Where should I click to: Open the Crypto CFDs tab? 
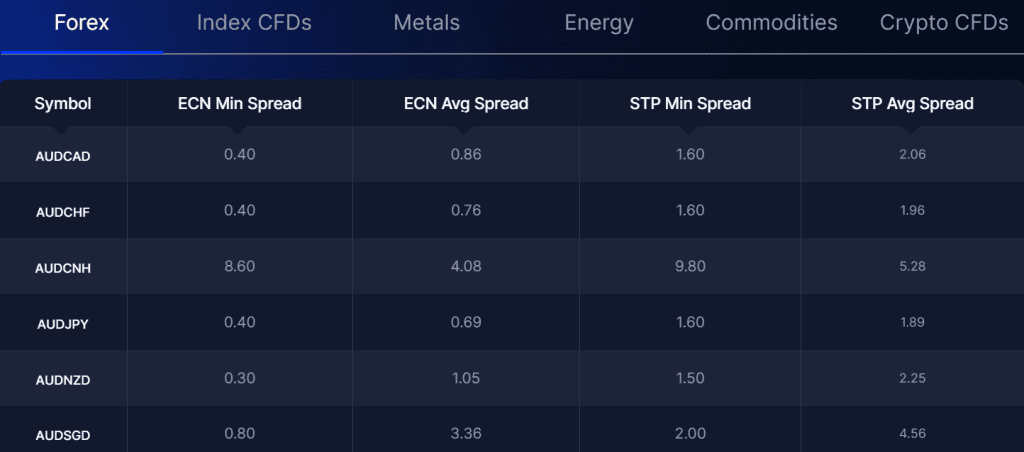[943, 23]
